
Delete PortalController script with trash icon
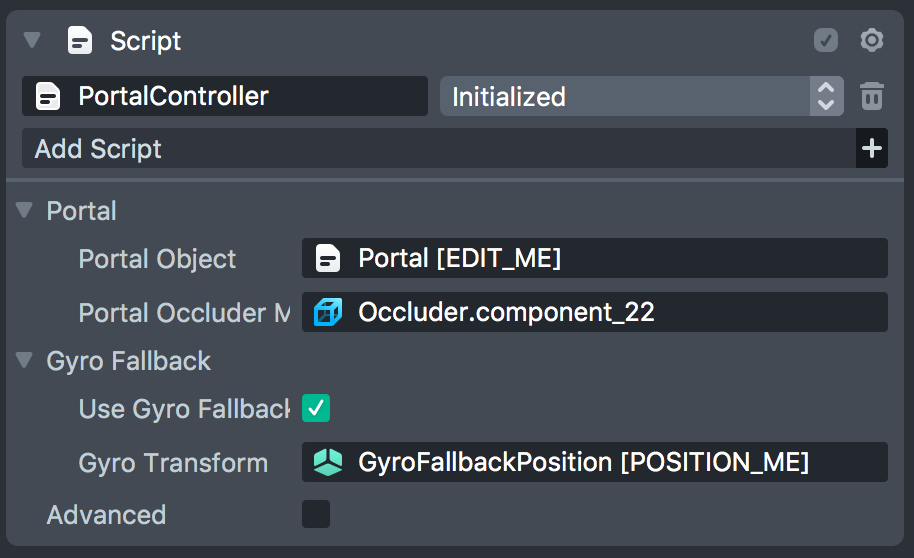(872, 97)
